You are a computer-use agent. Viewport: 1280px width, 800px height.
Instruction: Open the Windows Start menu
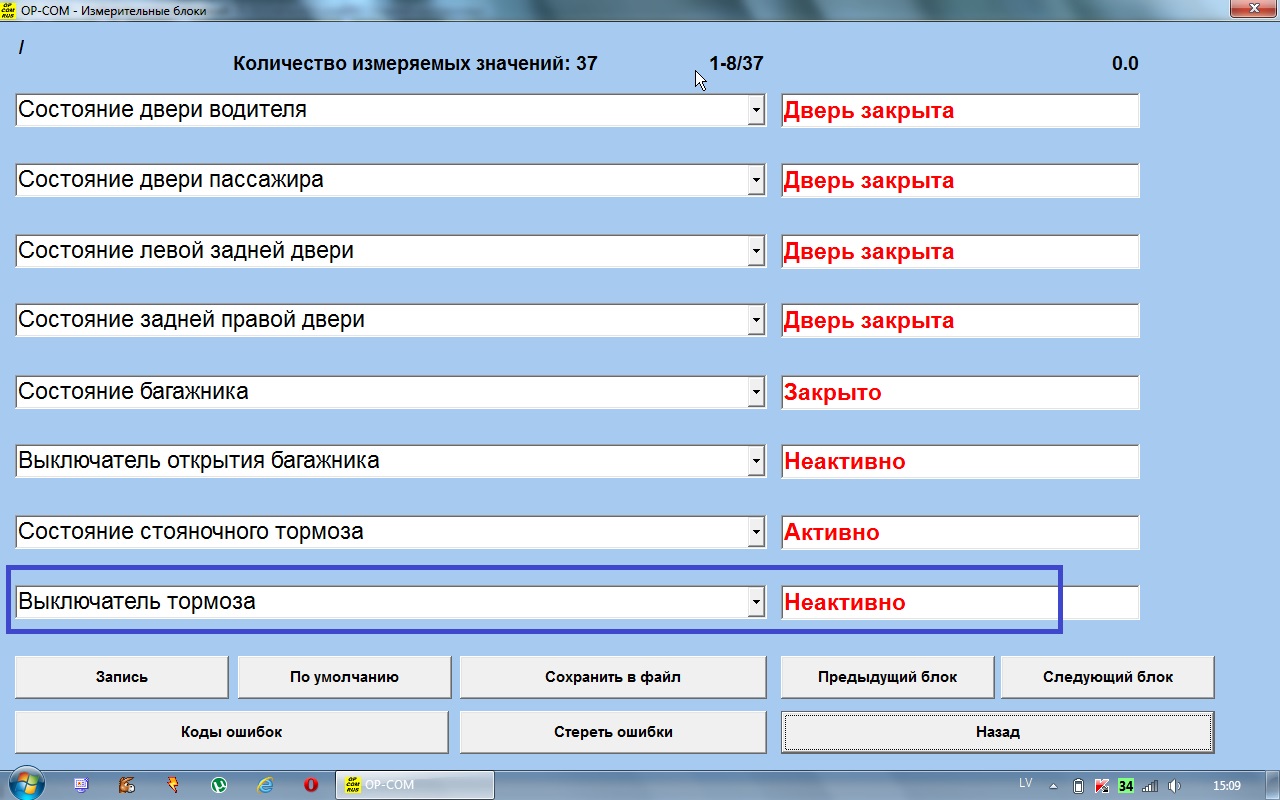(x=25, y=784)
